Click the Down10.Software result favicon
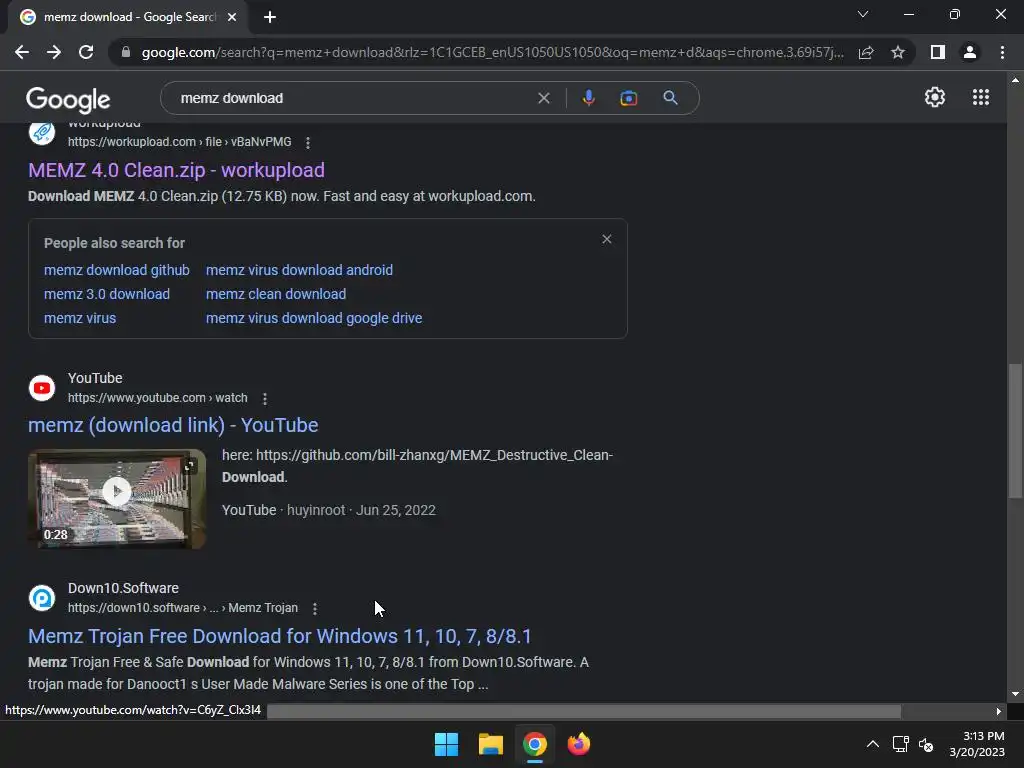The width and height of the screenshot is (1024, 768). coord(42,598)
